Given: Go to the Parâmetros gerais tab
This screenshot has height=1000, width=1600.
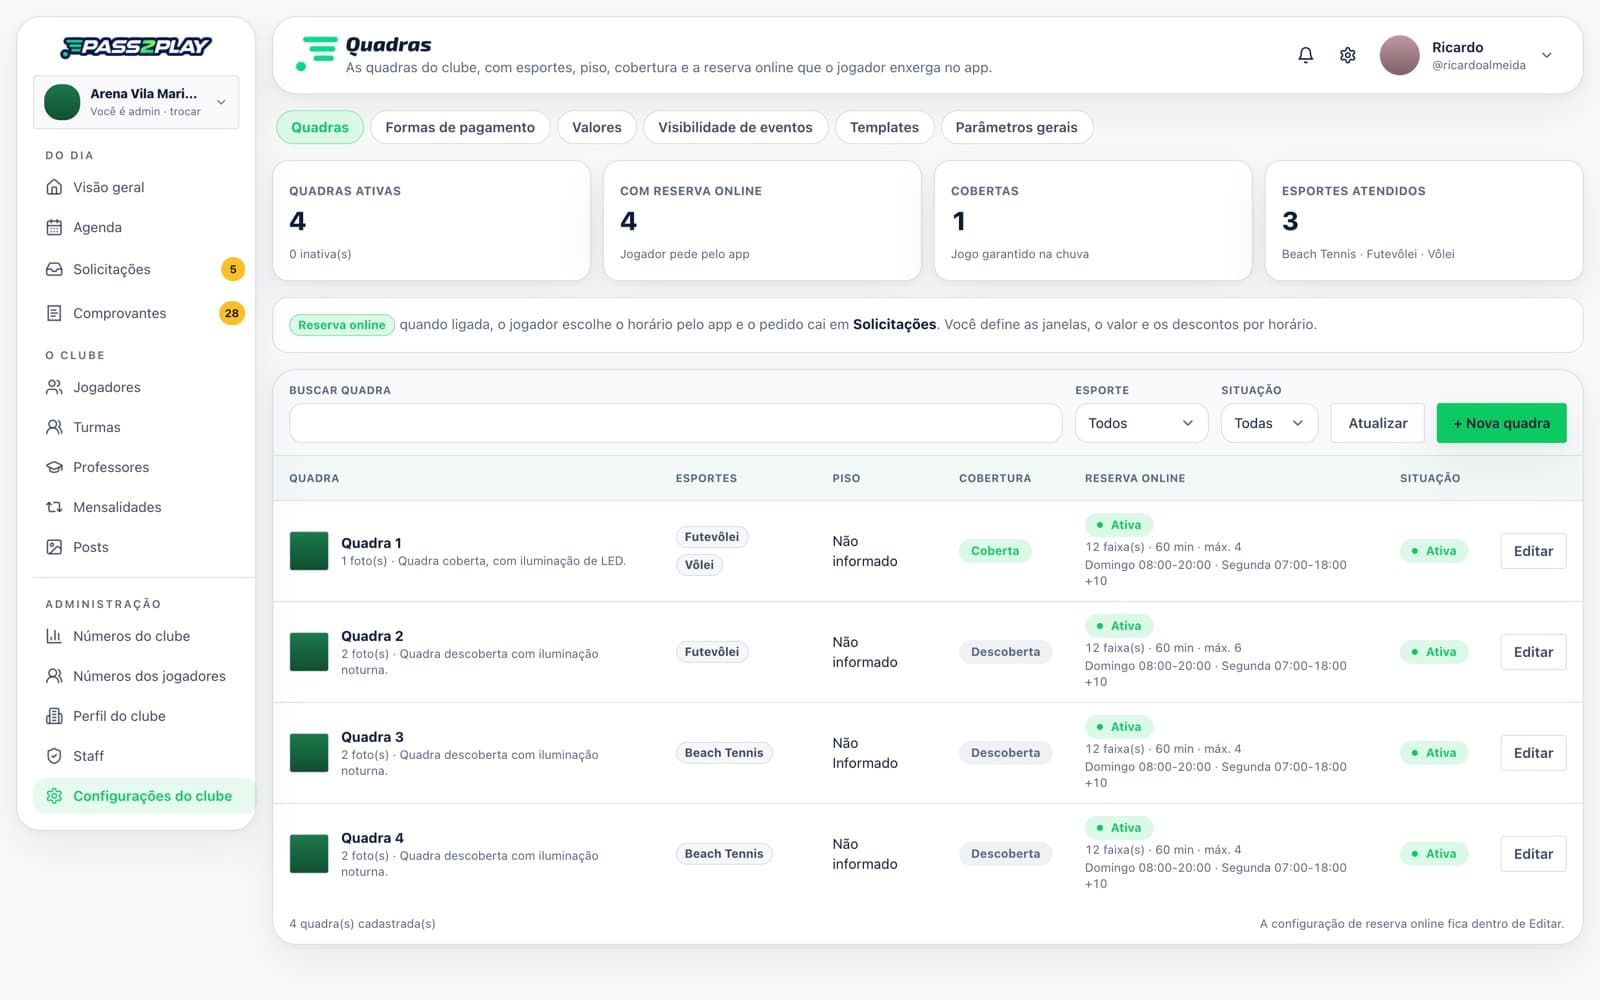Looking at the screenshot, I should click(x=1016, y=127).
